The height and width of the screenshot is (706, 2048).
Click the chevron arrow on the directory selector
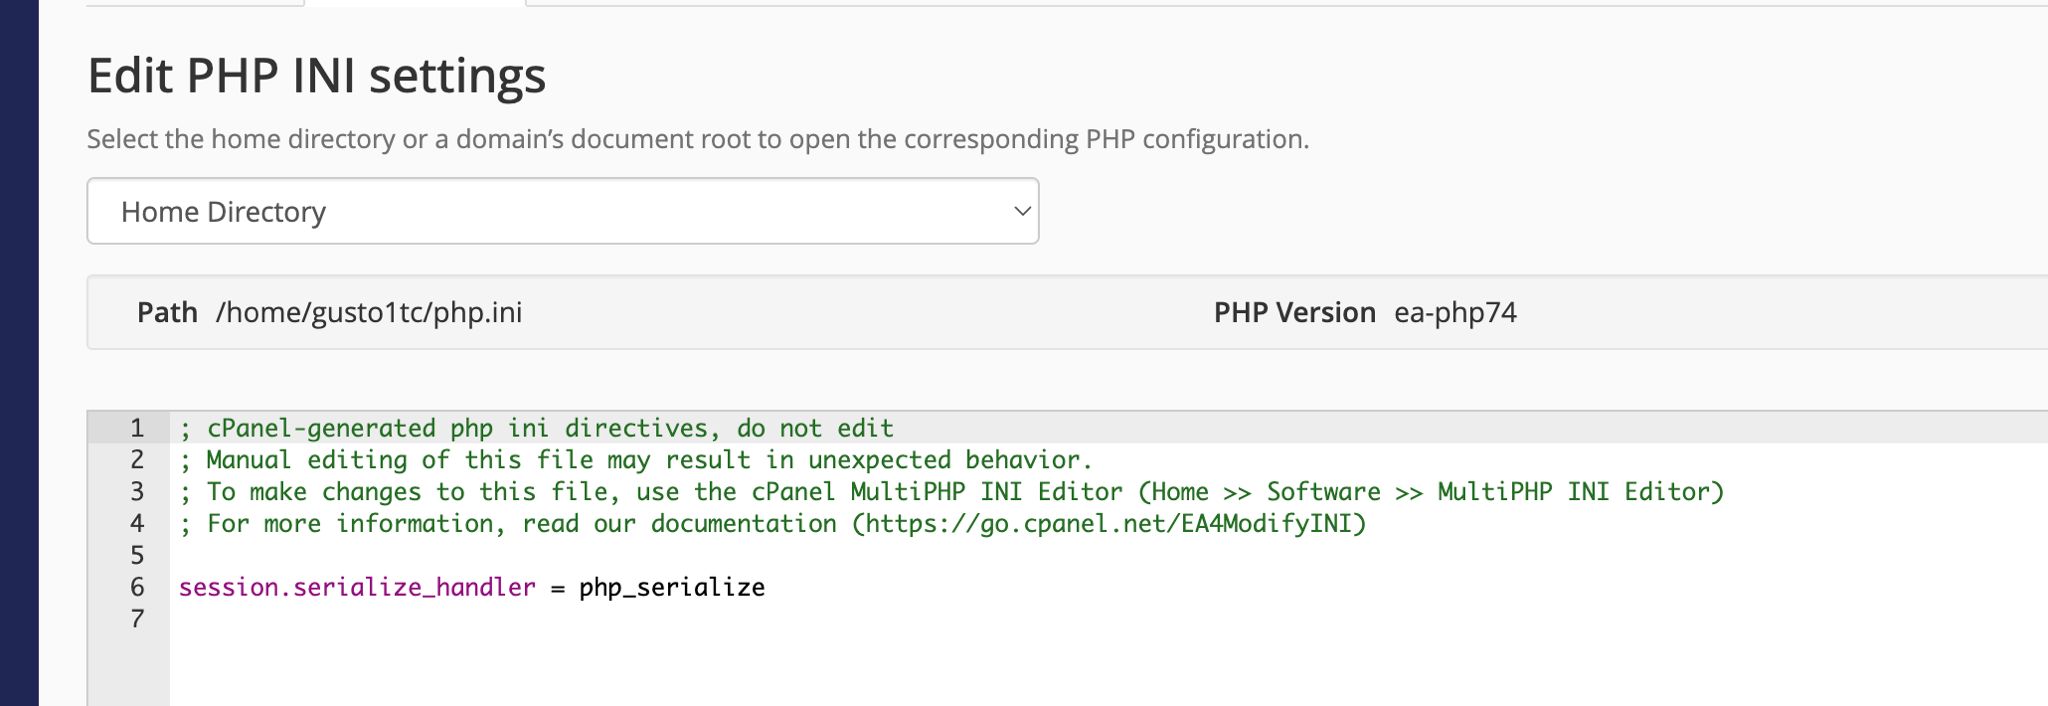click(x=1022, y=211)
